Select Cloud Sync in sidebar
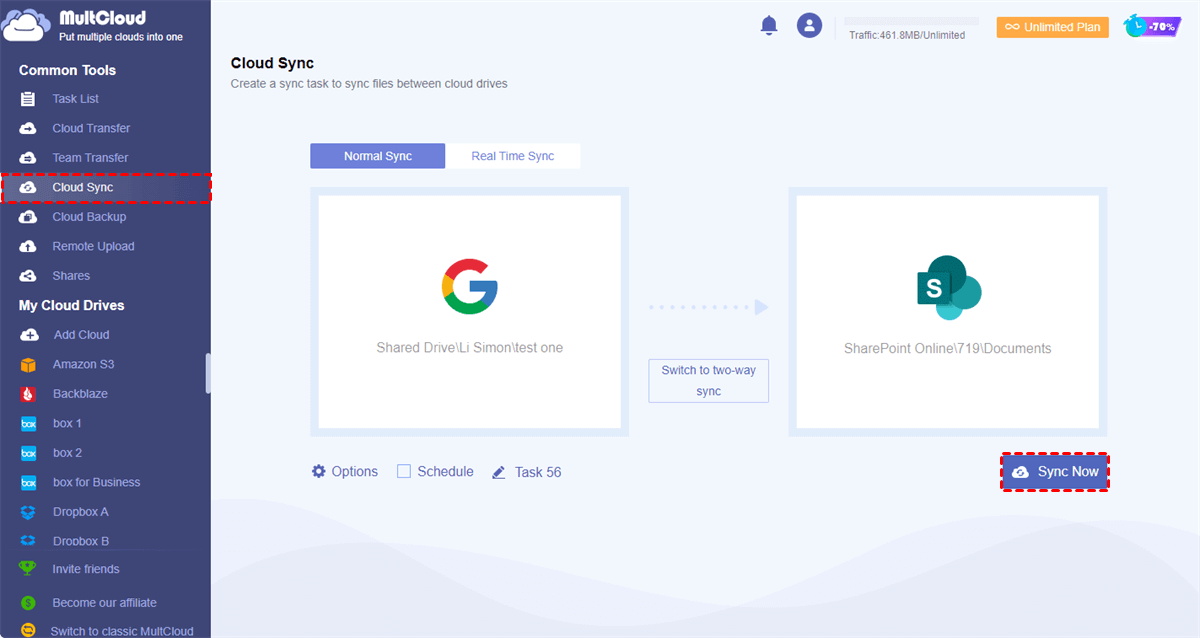Viewport: 1200px width, 638px height. point(105,187)
